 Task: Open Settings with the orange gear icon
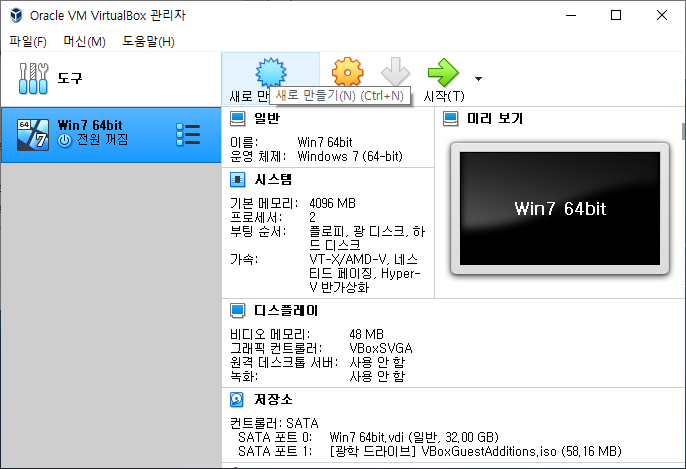[347, 71]
